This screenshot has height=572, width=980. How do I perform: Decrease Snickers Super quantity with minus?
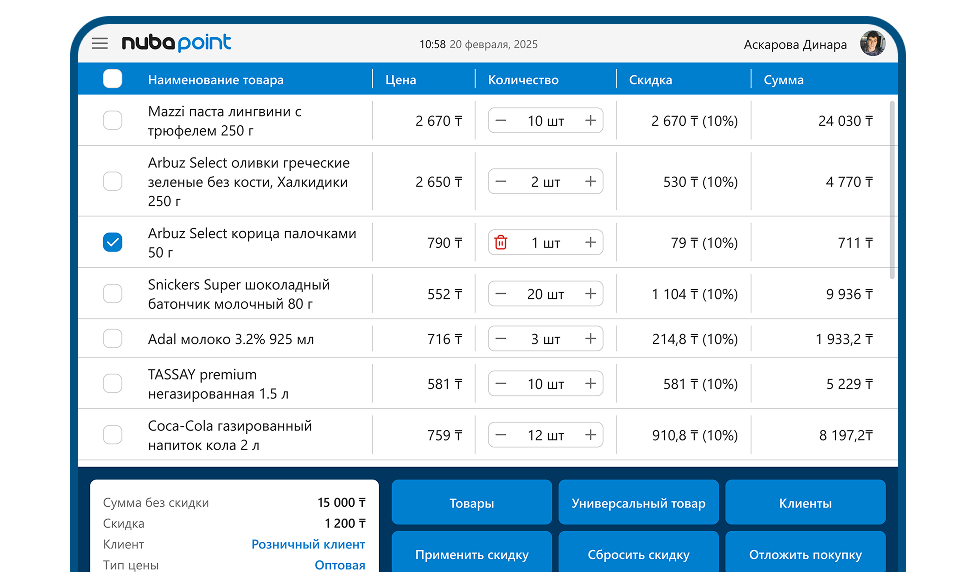(x=501, y=294)
